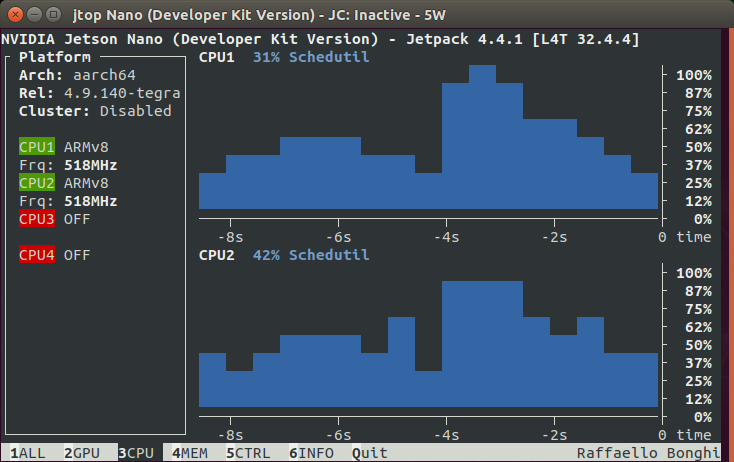Switch to the 1ALL tab
The image size is (734, 462).
pos(28,453)
